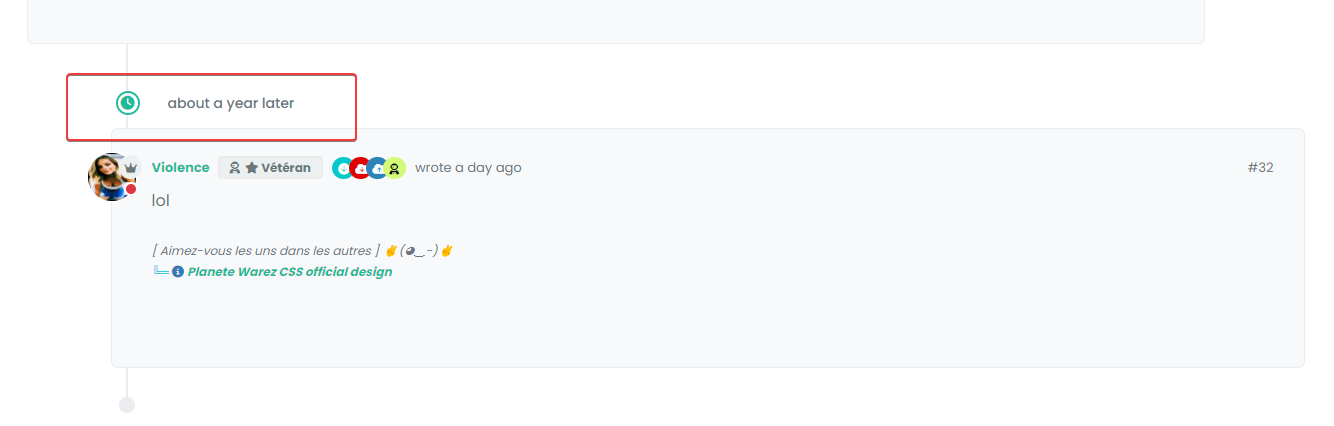Click the teal download badge icon
The width and height of the screenshot is (1334, 426).
[x=343, y=168]
